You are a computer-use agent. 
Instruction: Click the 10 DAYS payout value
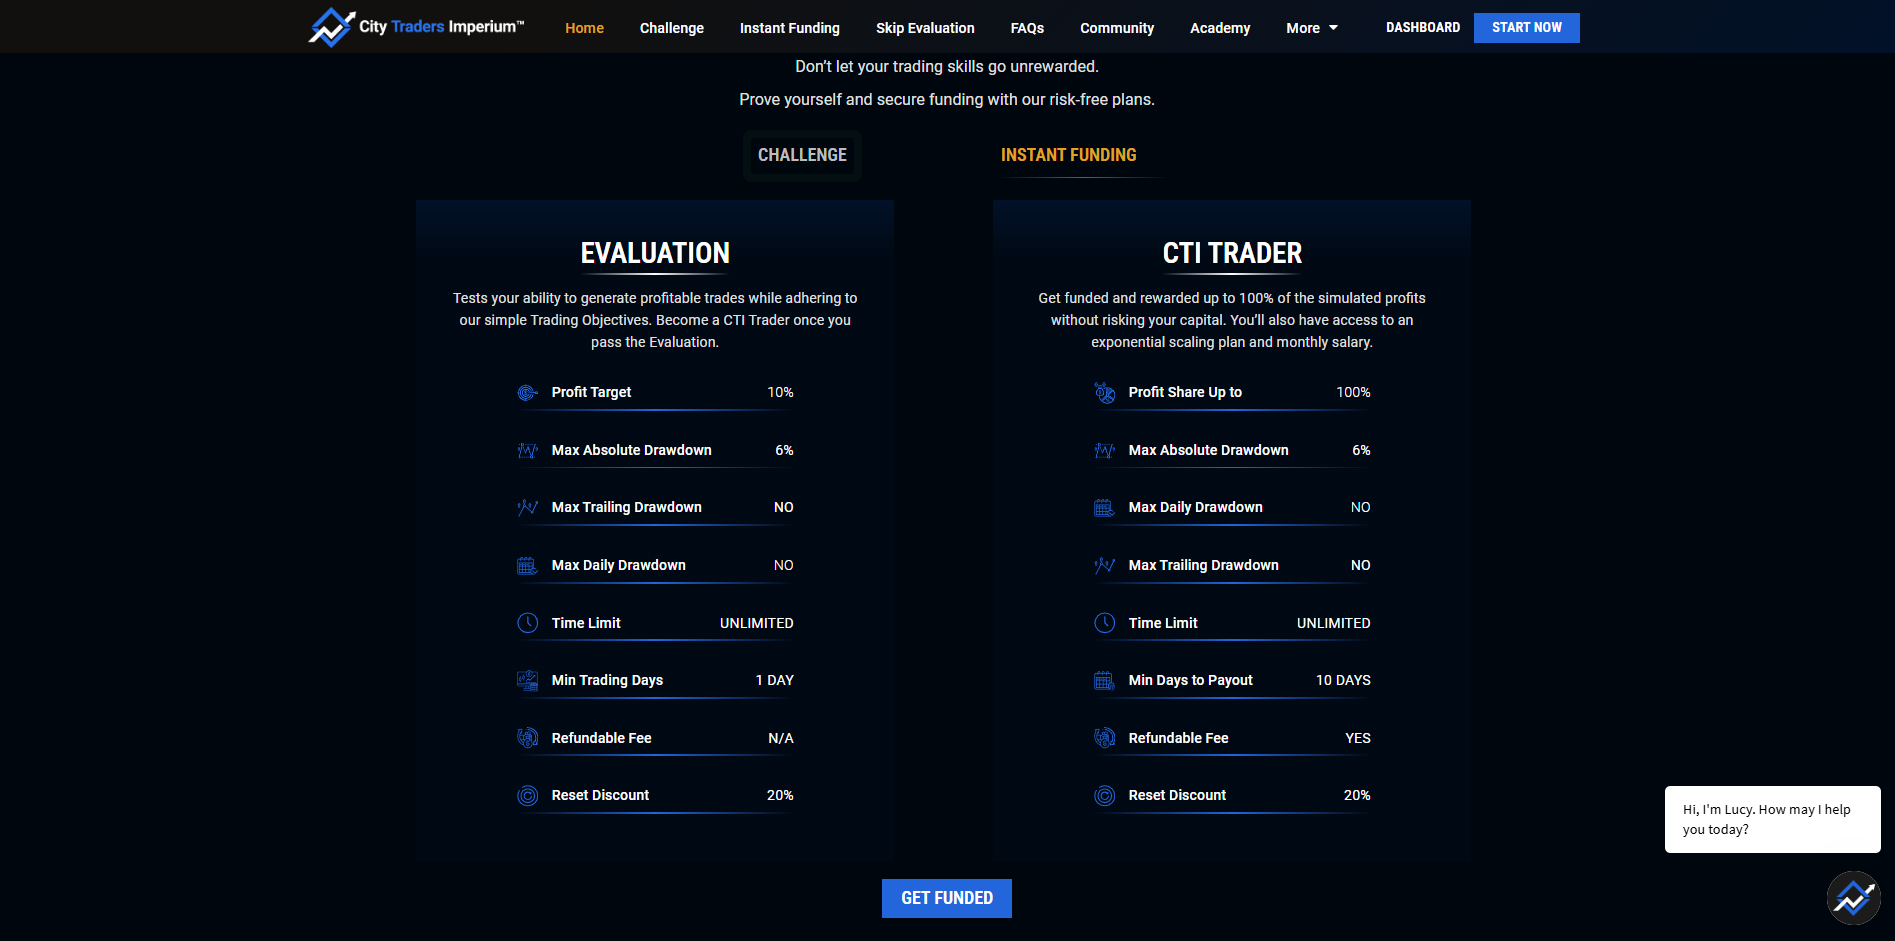(x=1343, y=680)
